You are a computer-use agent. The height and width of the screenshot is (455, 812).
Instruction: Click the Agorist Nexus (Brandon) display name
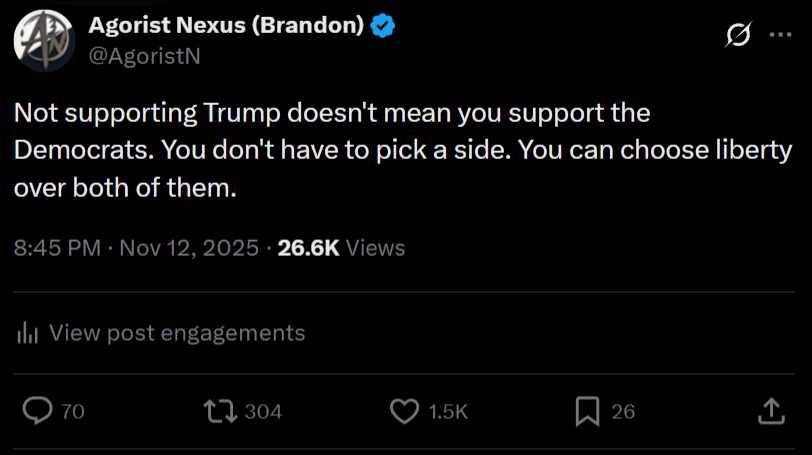pyautogui.click(x=226, y=27)
